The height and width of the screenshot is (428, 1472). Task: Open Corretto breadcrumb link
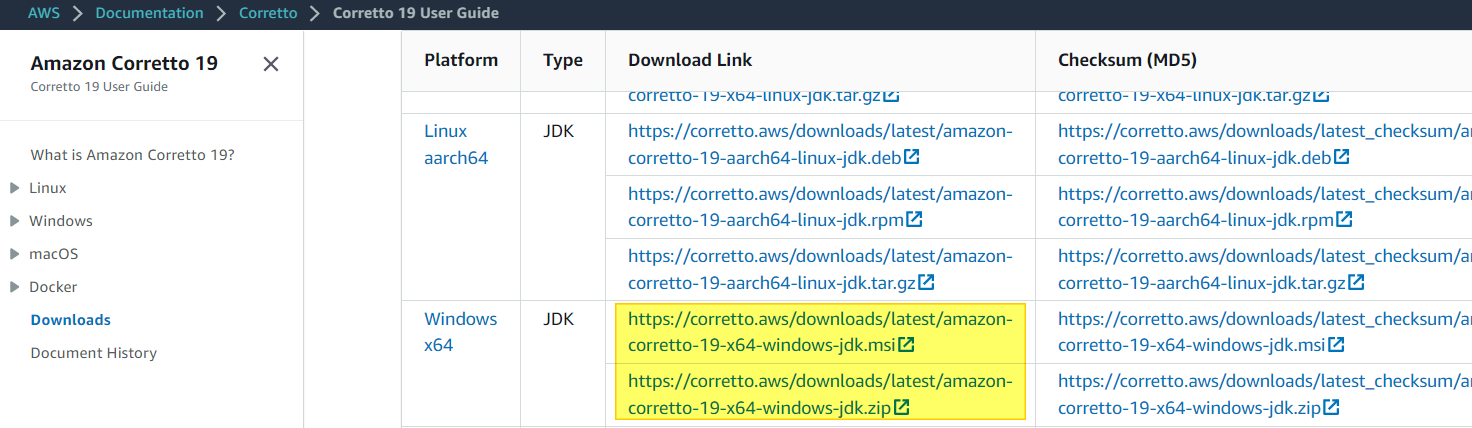tap(268, 13)
